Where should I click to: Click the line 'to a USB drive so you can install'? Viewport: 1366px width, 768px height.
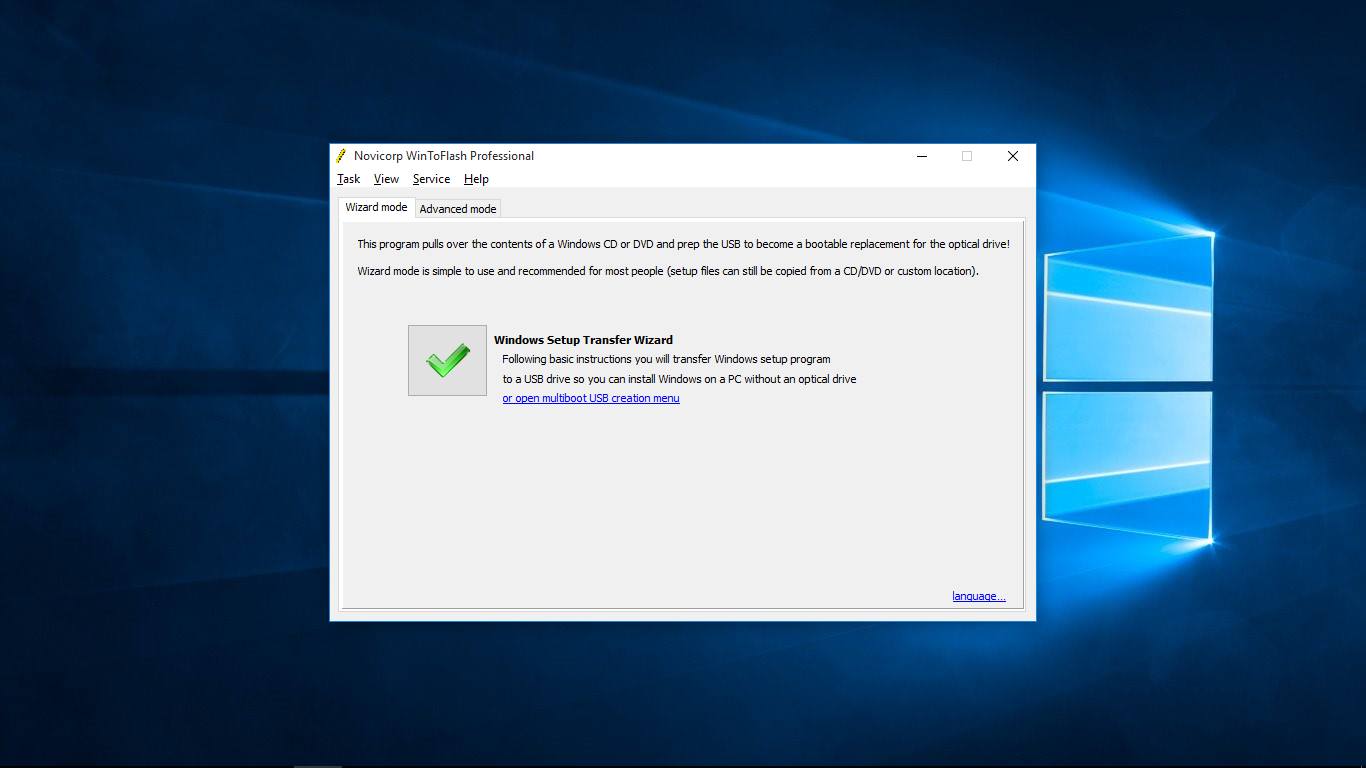click(x=679, y=379)
